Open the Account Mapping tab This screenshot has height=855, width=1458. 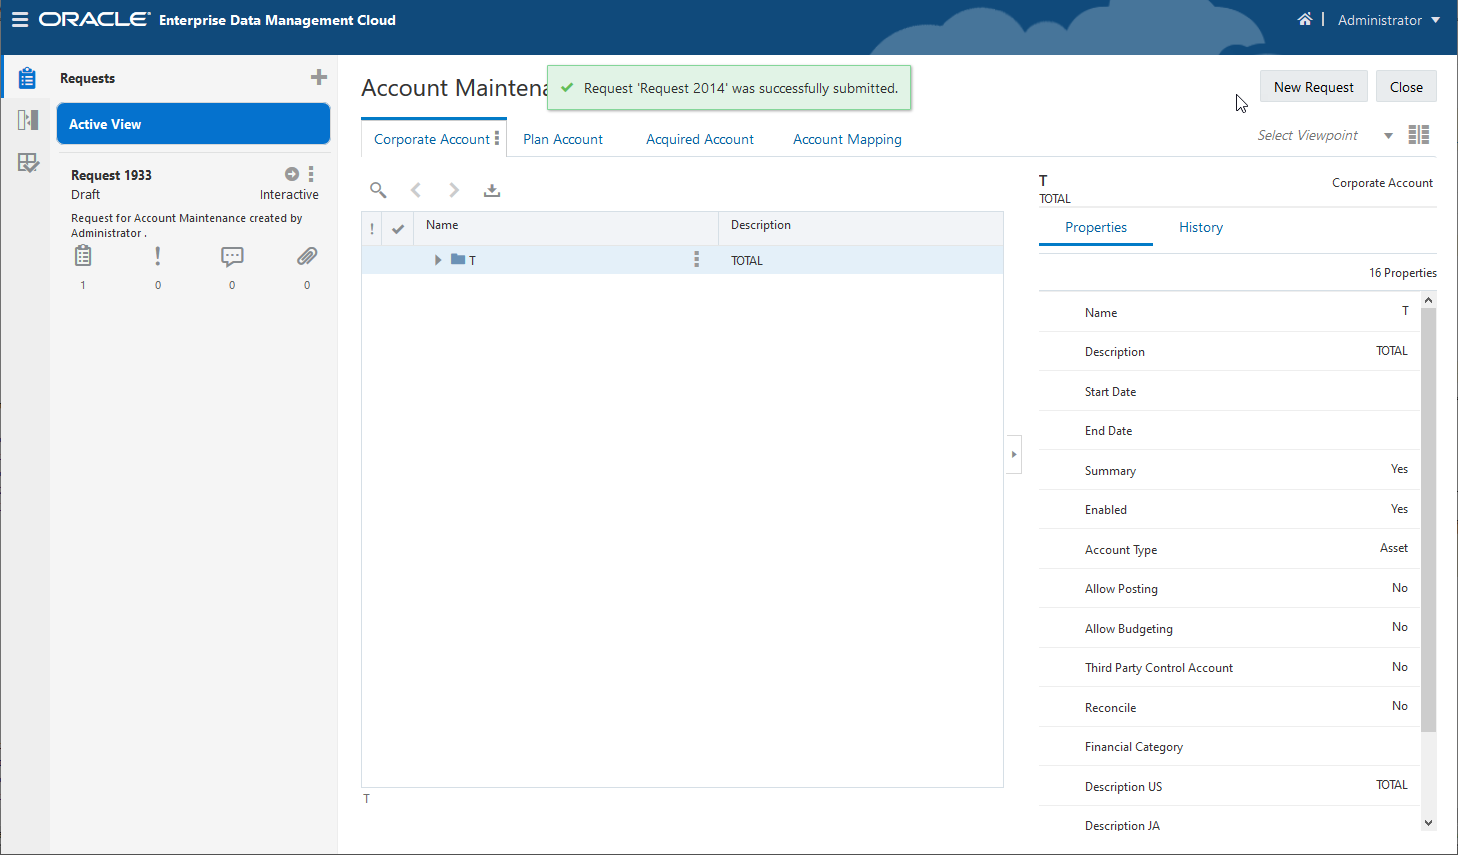click(x=847, y=139)
